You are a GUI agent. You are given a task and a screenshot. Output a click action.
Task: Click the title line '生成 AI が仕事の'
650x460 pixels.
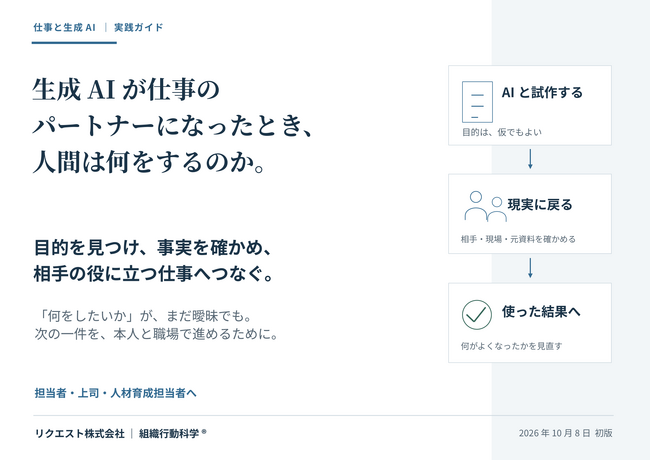(x=126, y=89)
